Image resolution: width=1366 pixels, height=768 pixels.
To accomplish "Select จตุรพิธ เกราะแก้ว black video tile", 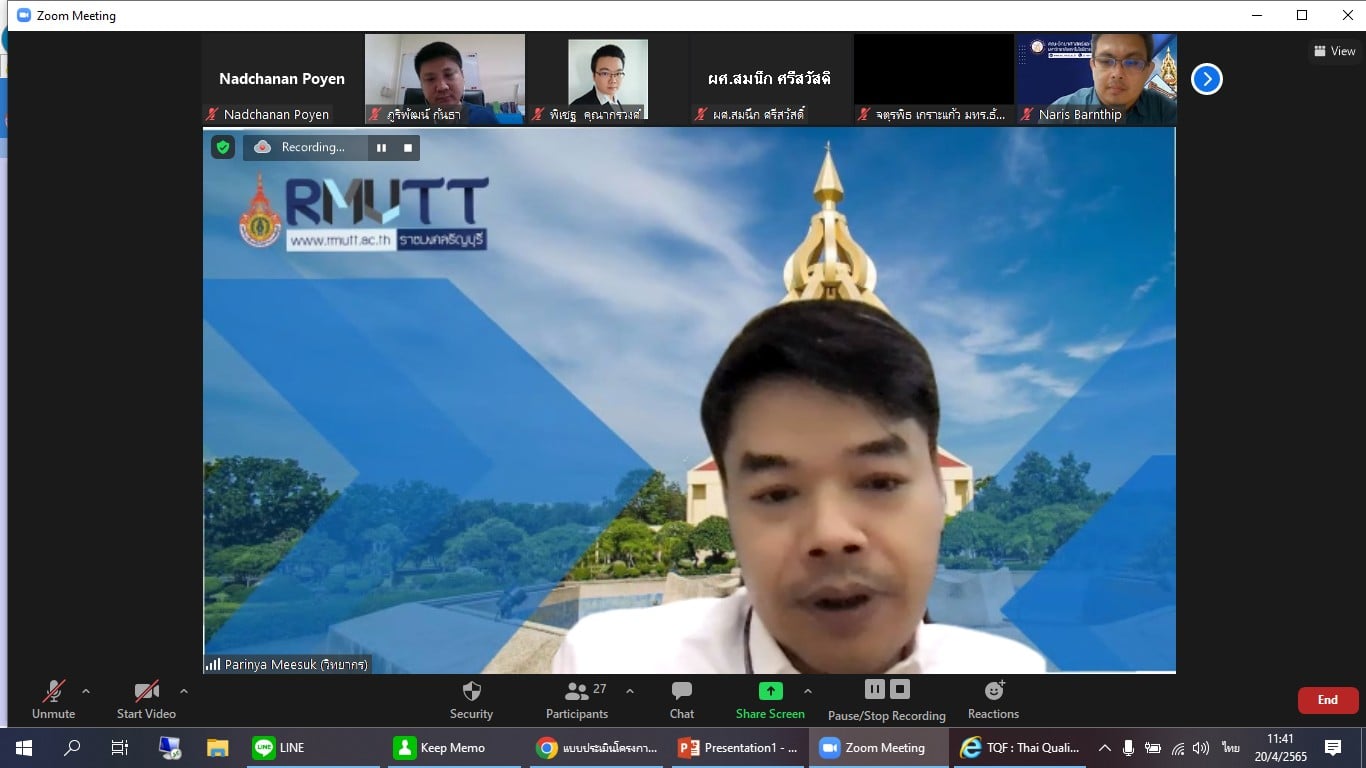I will [933, 79].
